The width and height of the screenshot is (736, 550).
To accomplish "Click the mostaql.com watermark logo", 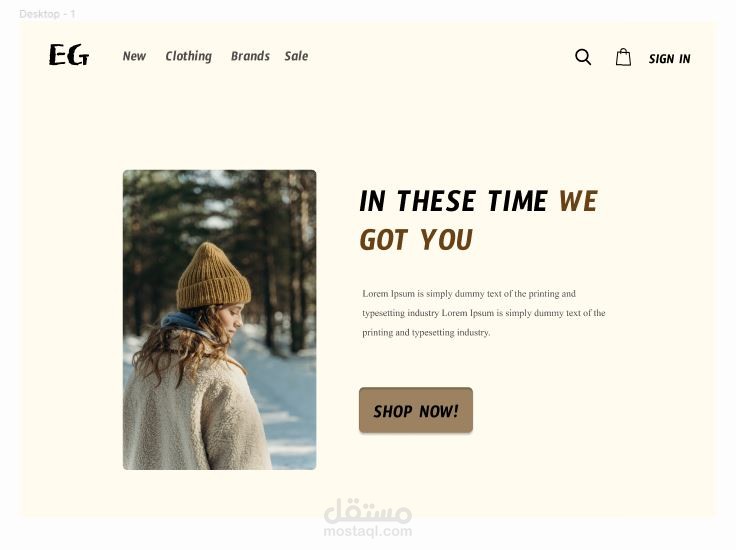I will pyautogui.click(x=368, y=512).
